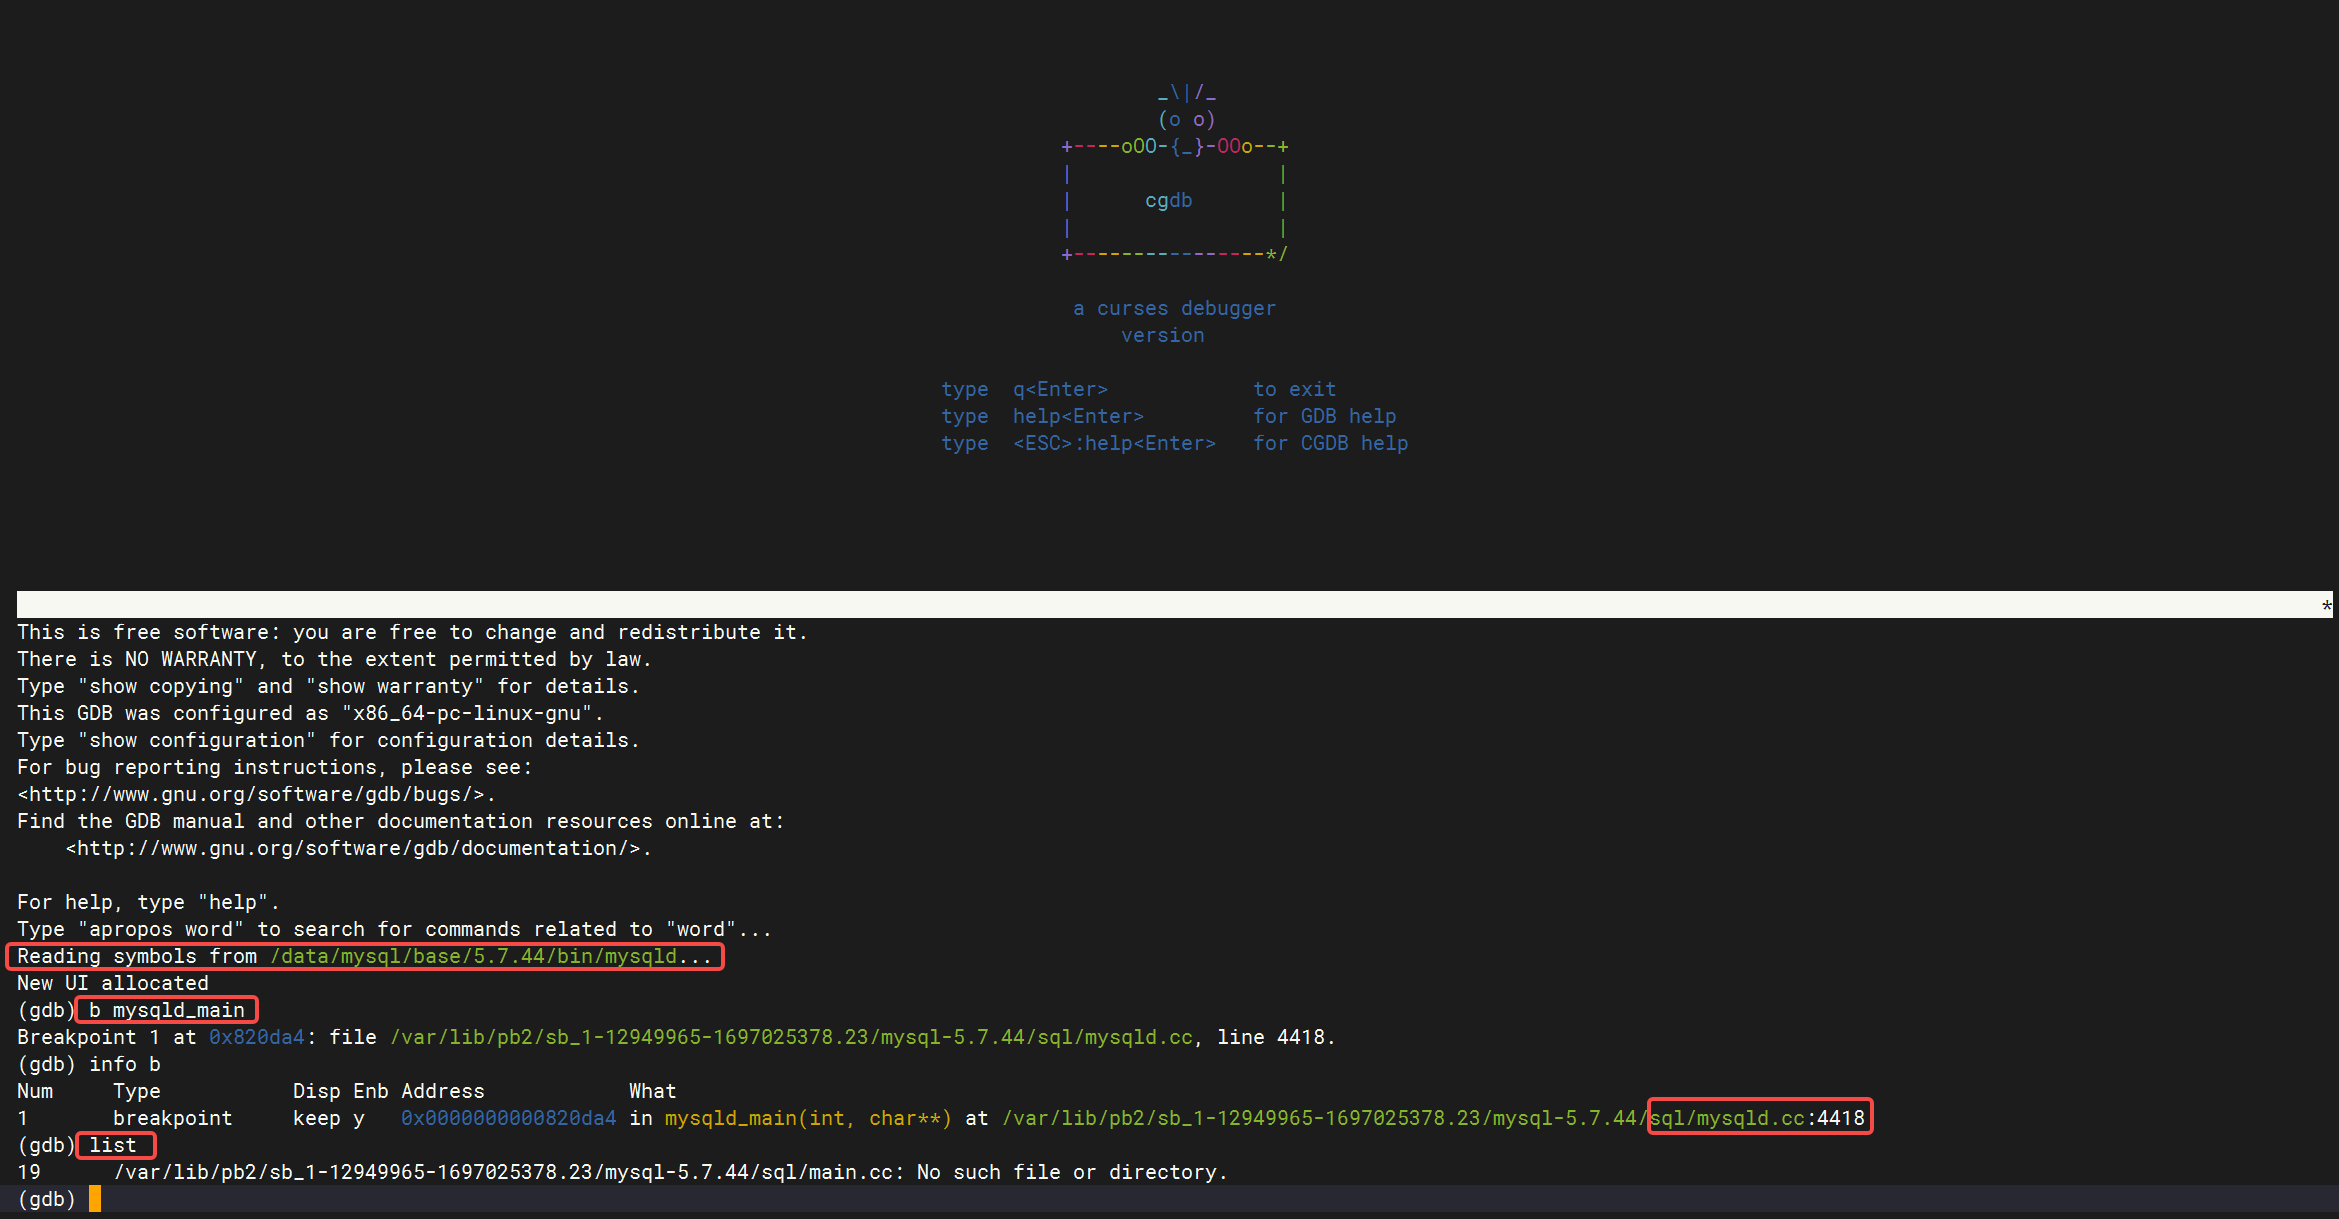Click the 'q<Enter>' exit hint text

coord(1060,389)
